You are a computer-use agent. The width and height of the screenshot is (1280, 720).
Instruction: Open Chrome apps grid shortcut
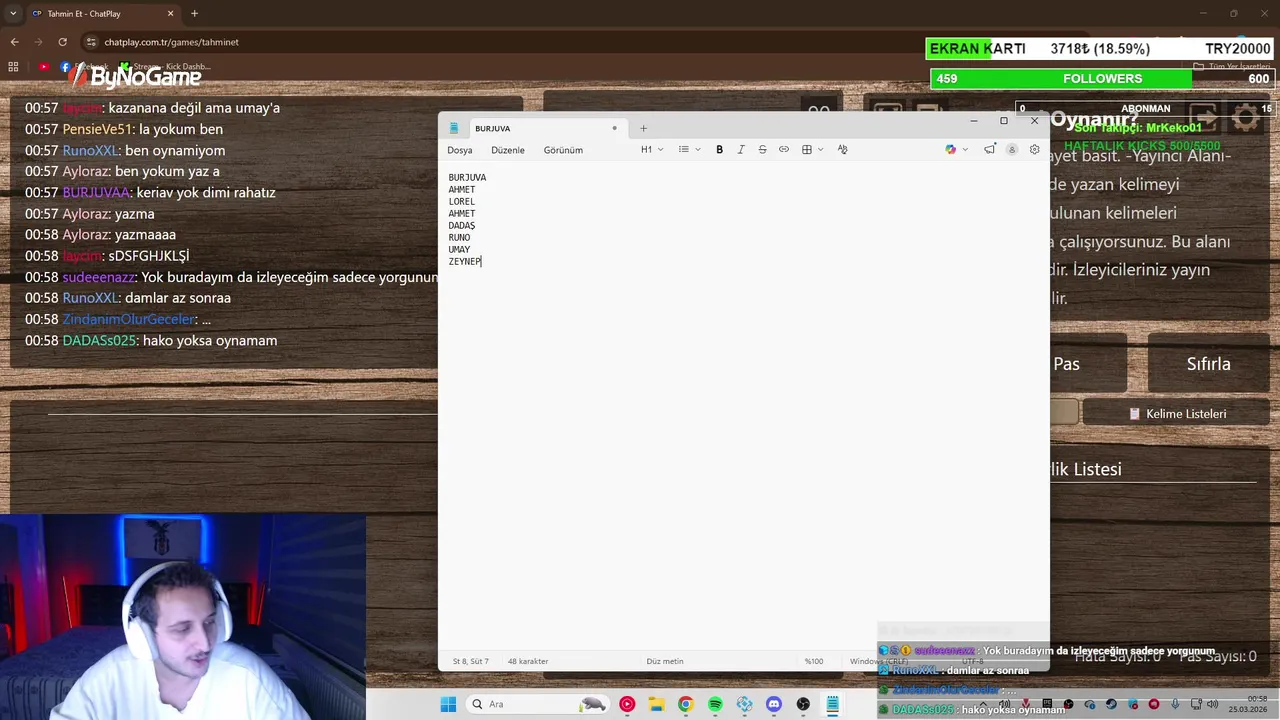13,67
